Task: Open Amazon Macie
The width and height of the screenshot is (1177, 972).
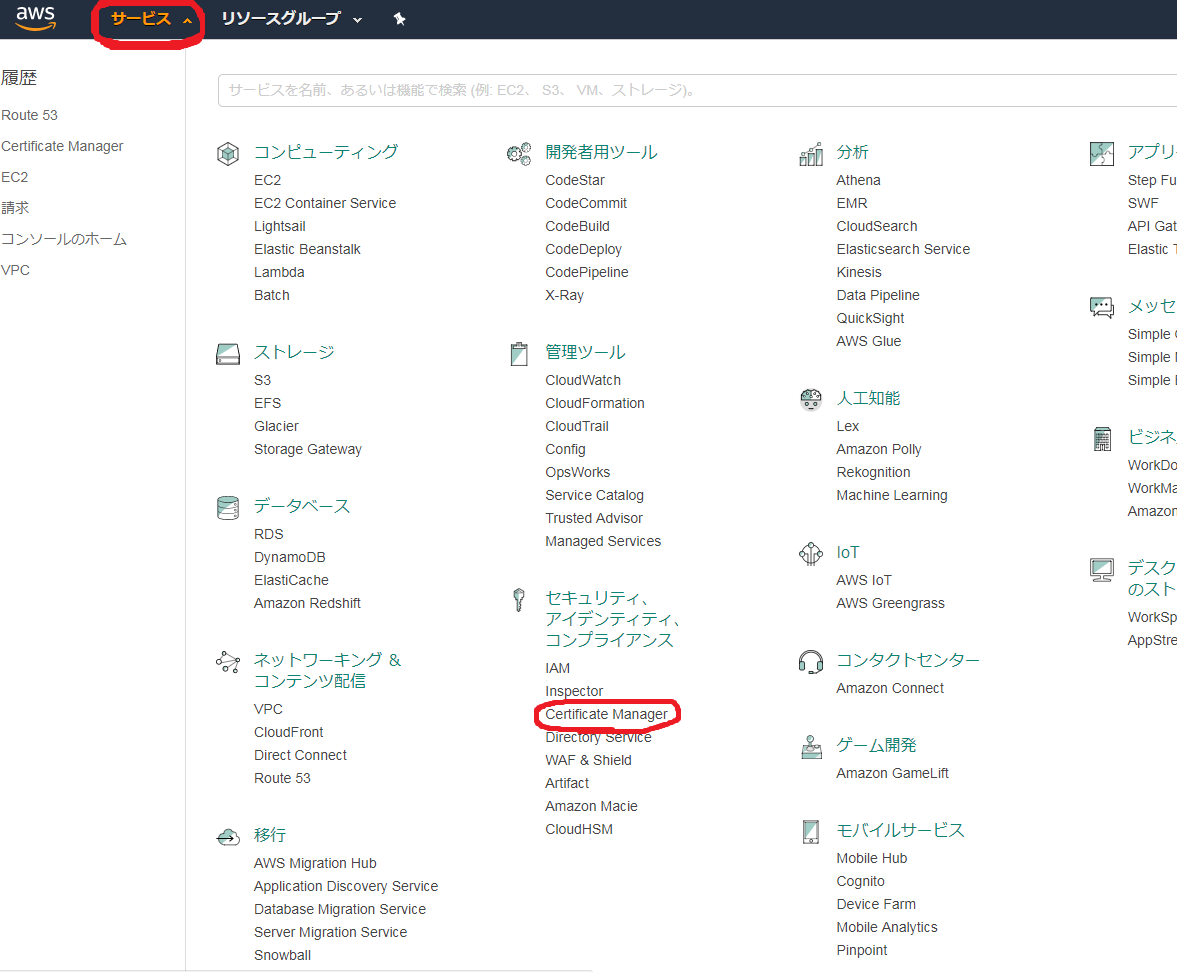Action: pyautogui.click(x=592, y=806)
